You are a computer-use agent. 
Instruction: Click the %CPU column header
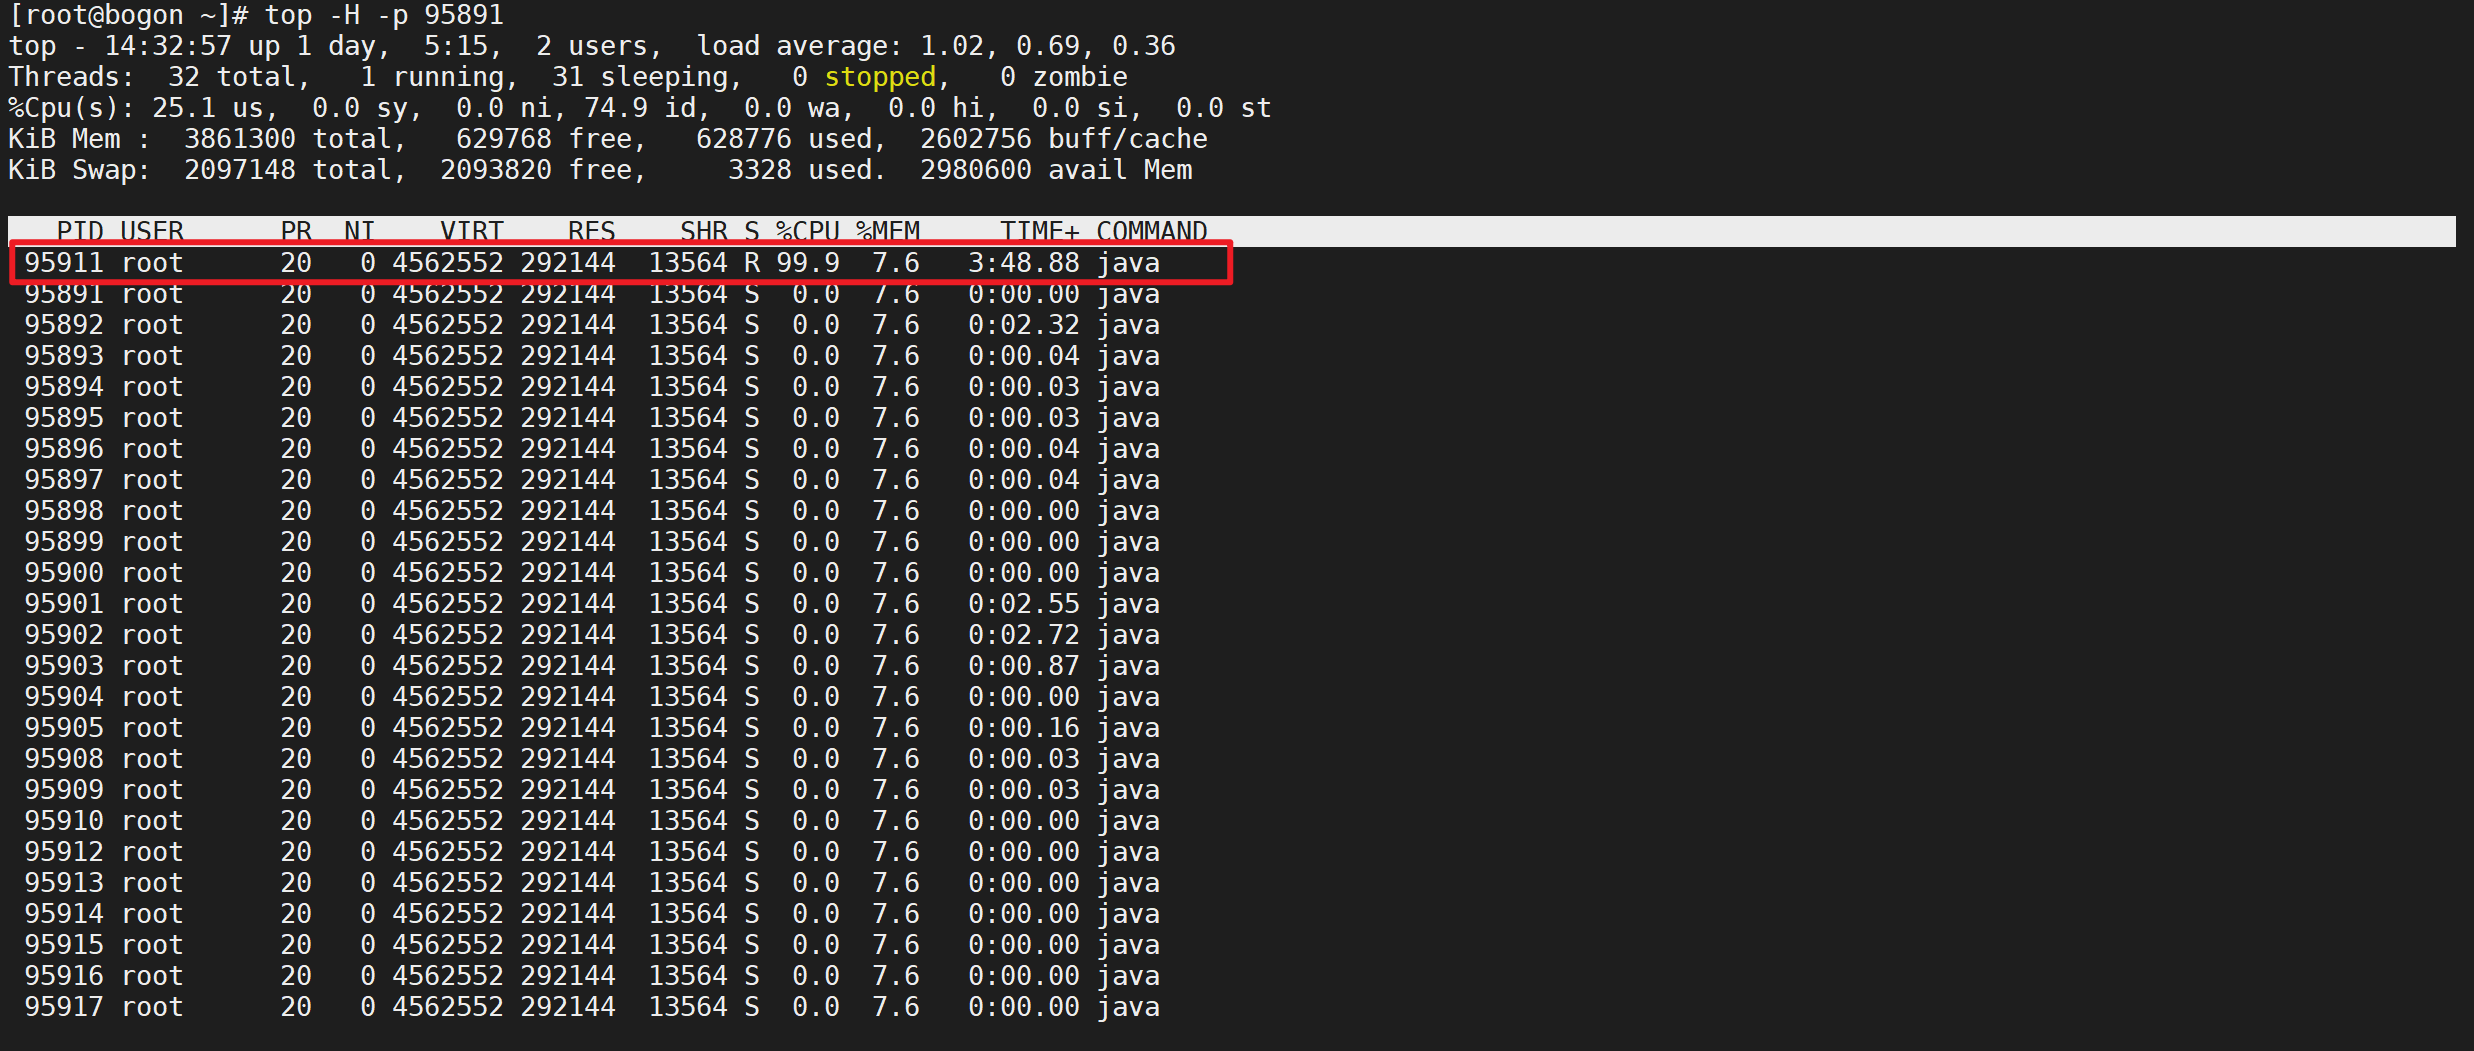click(x=808, y=232)
